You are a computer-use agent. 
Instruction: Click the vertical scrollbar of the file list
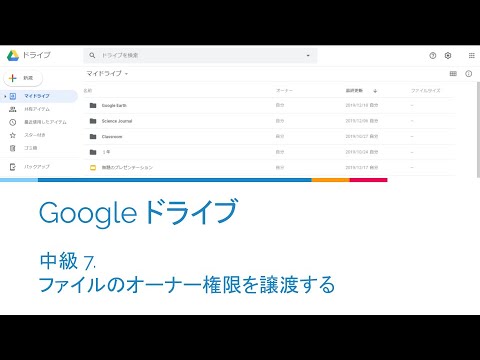tap(477, 129)
